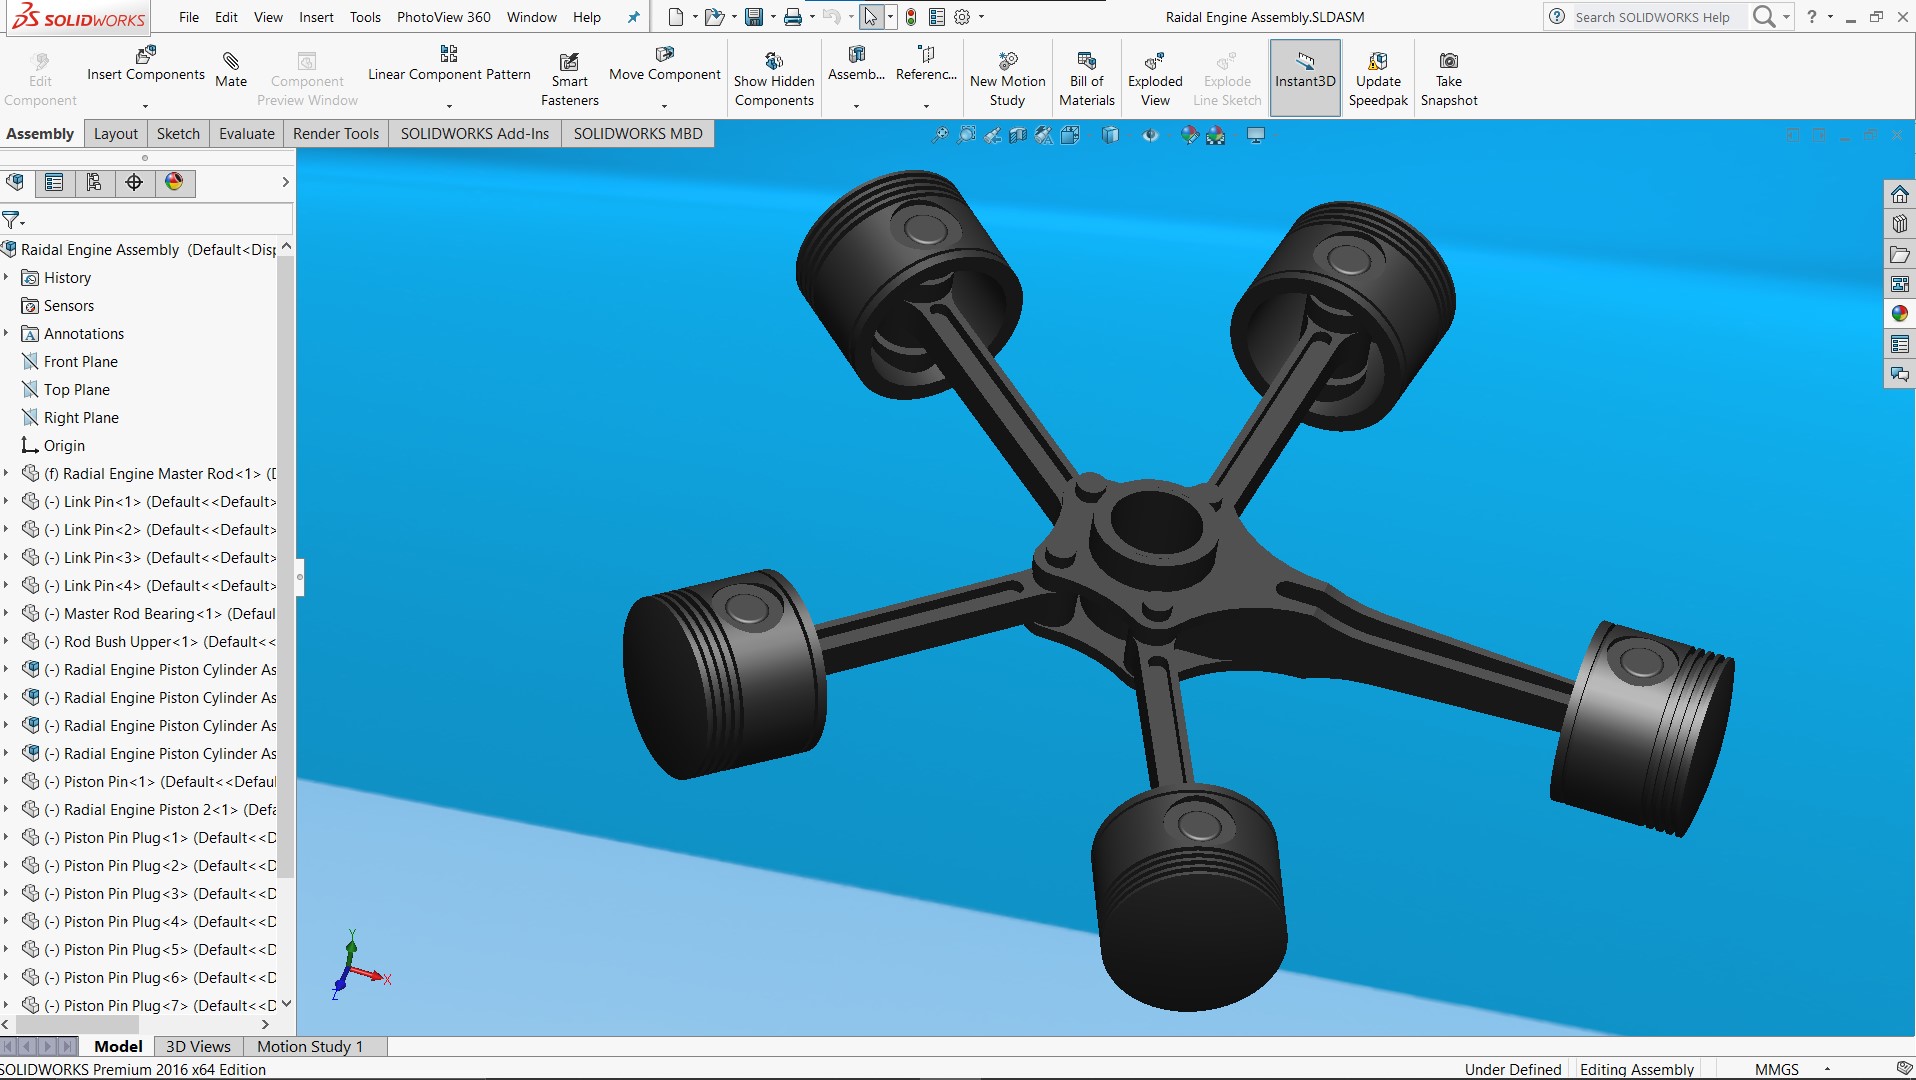
Task: Open the Insert menu
Action: click(x=316, y=17)
